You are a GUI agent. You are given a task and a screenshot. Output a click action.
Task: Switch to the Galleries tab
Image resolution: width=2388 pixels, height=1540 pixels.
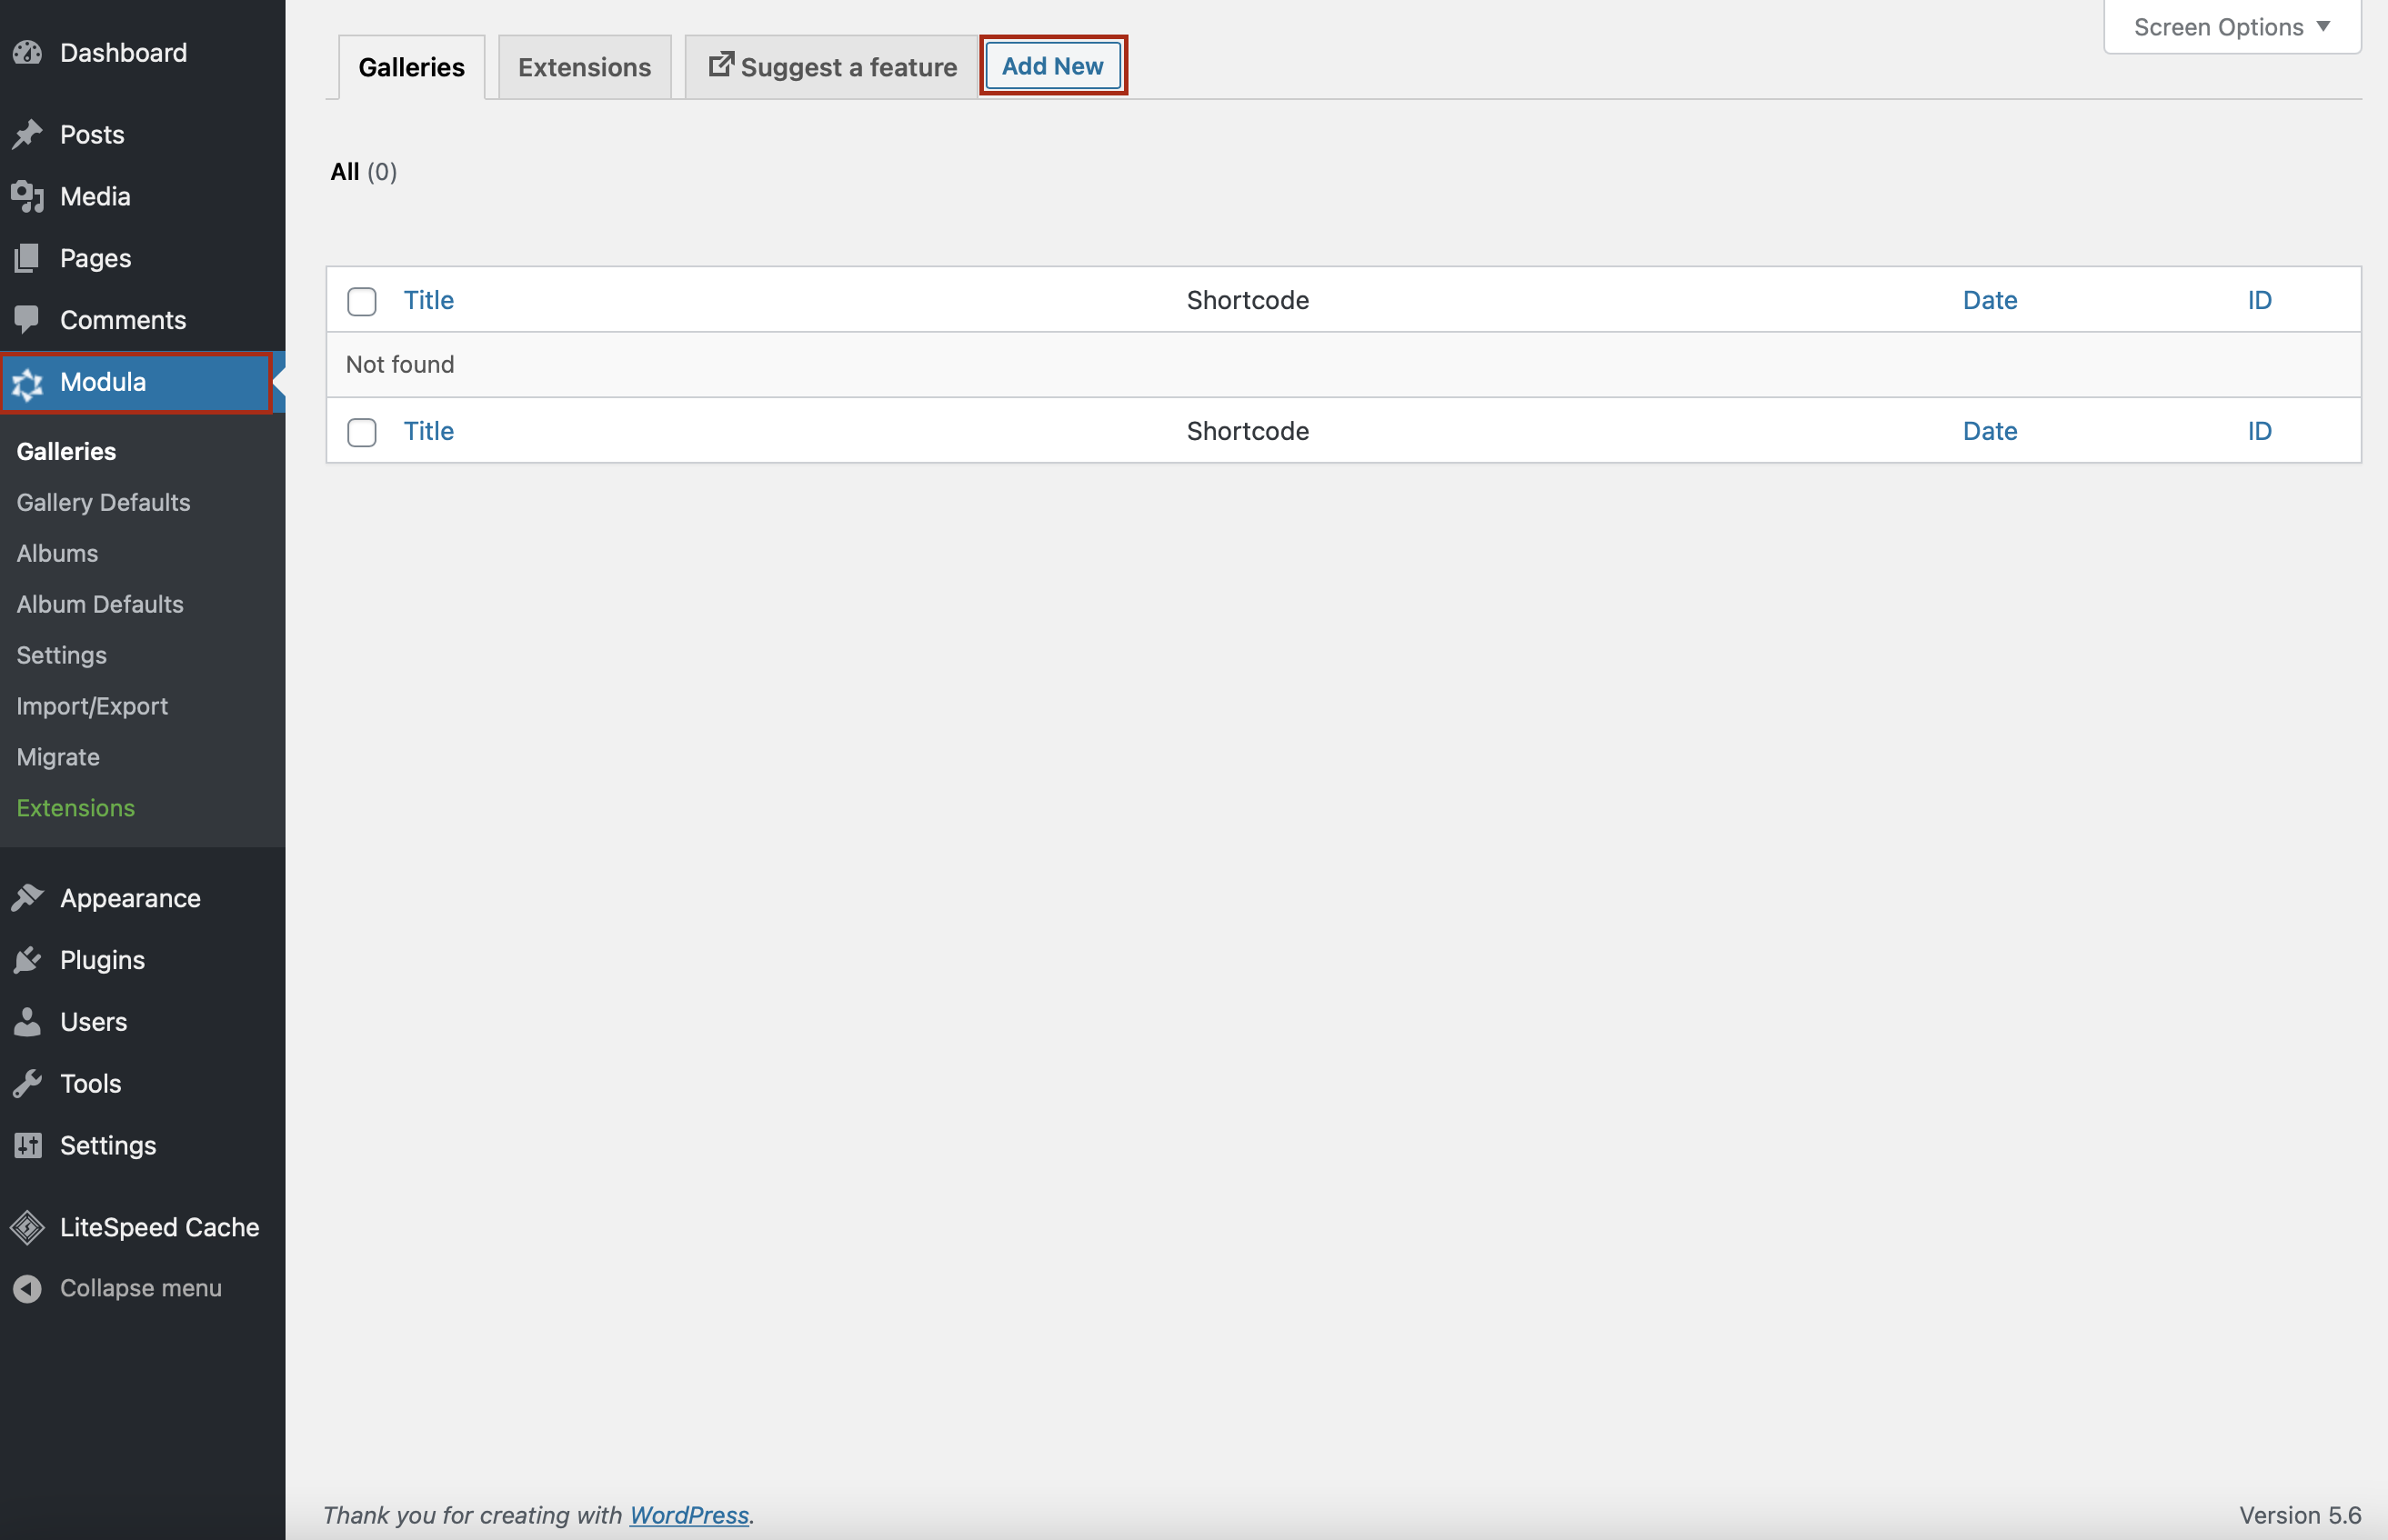pyautogui.click(x=411, y=66)
